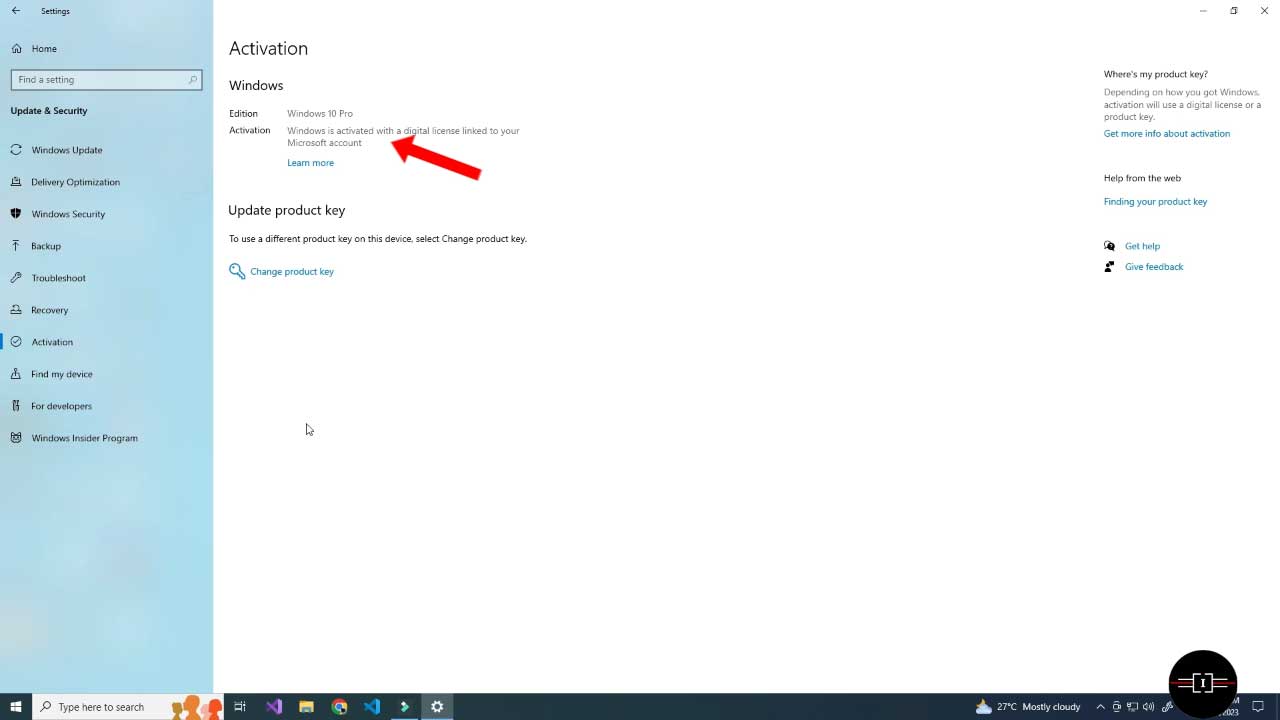Click the Give feedback link
The height and width of the screenshot is (720, 1280).
click(1154, 267)
